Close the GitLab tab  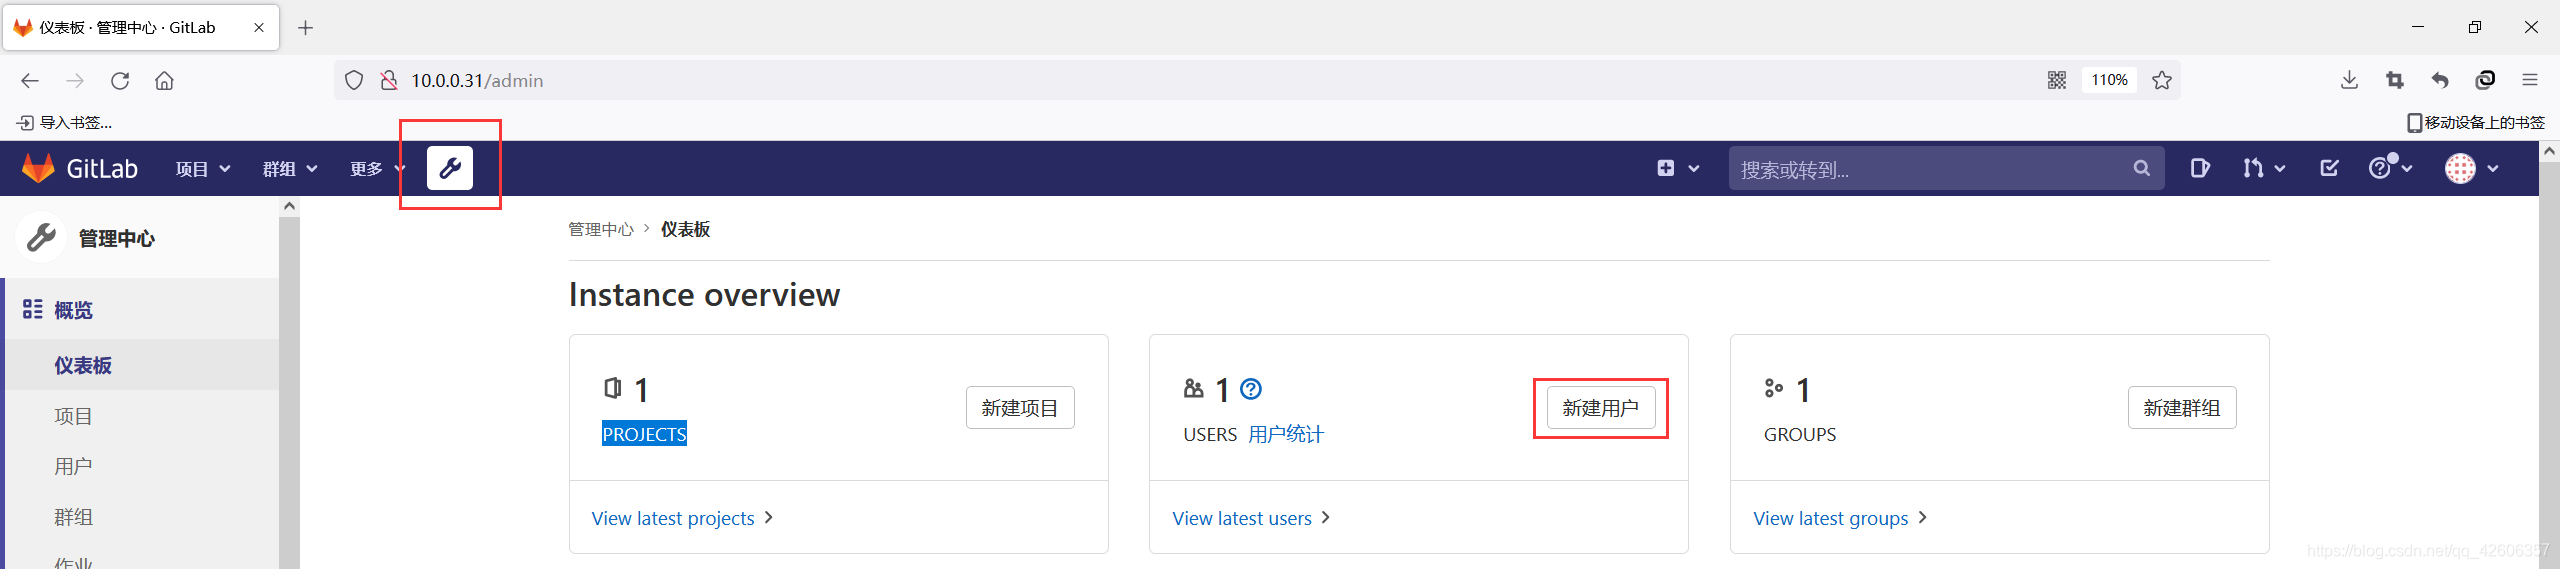pos(259,28)
